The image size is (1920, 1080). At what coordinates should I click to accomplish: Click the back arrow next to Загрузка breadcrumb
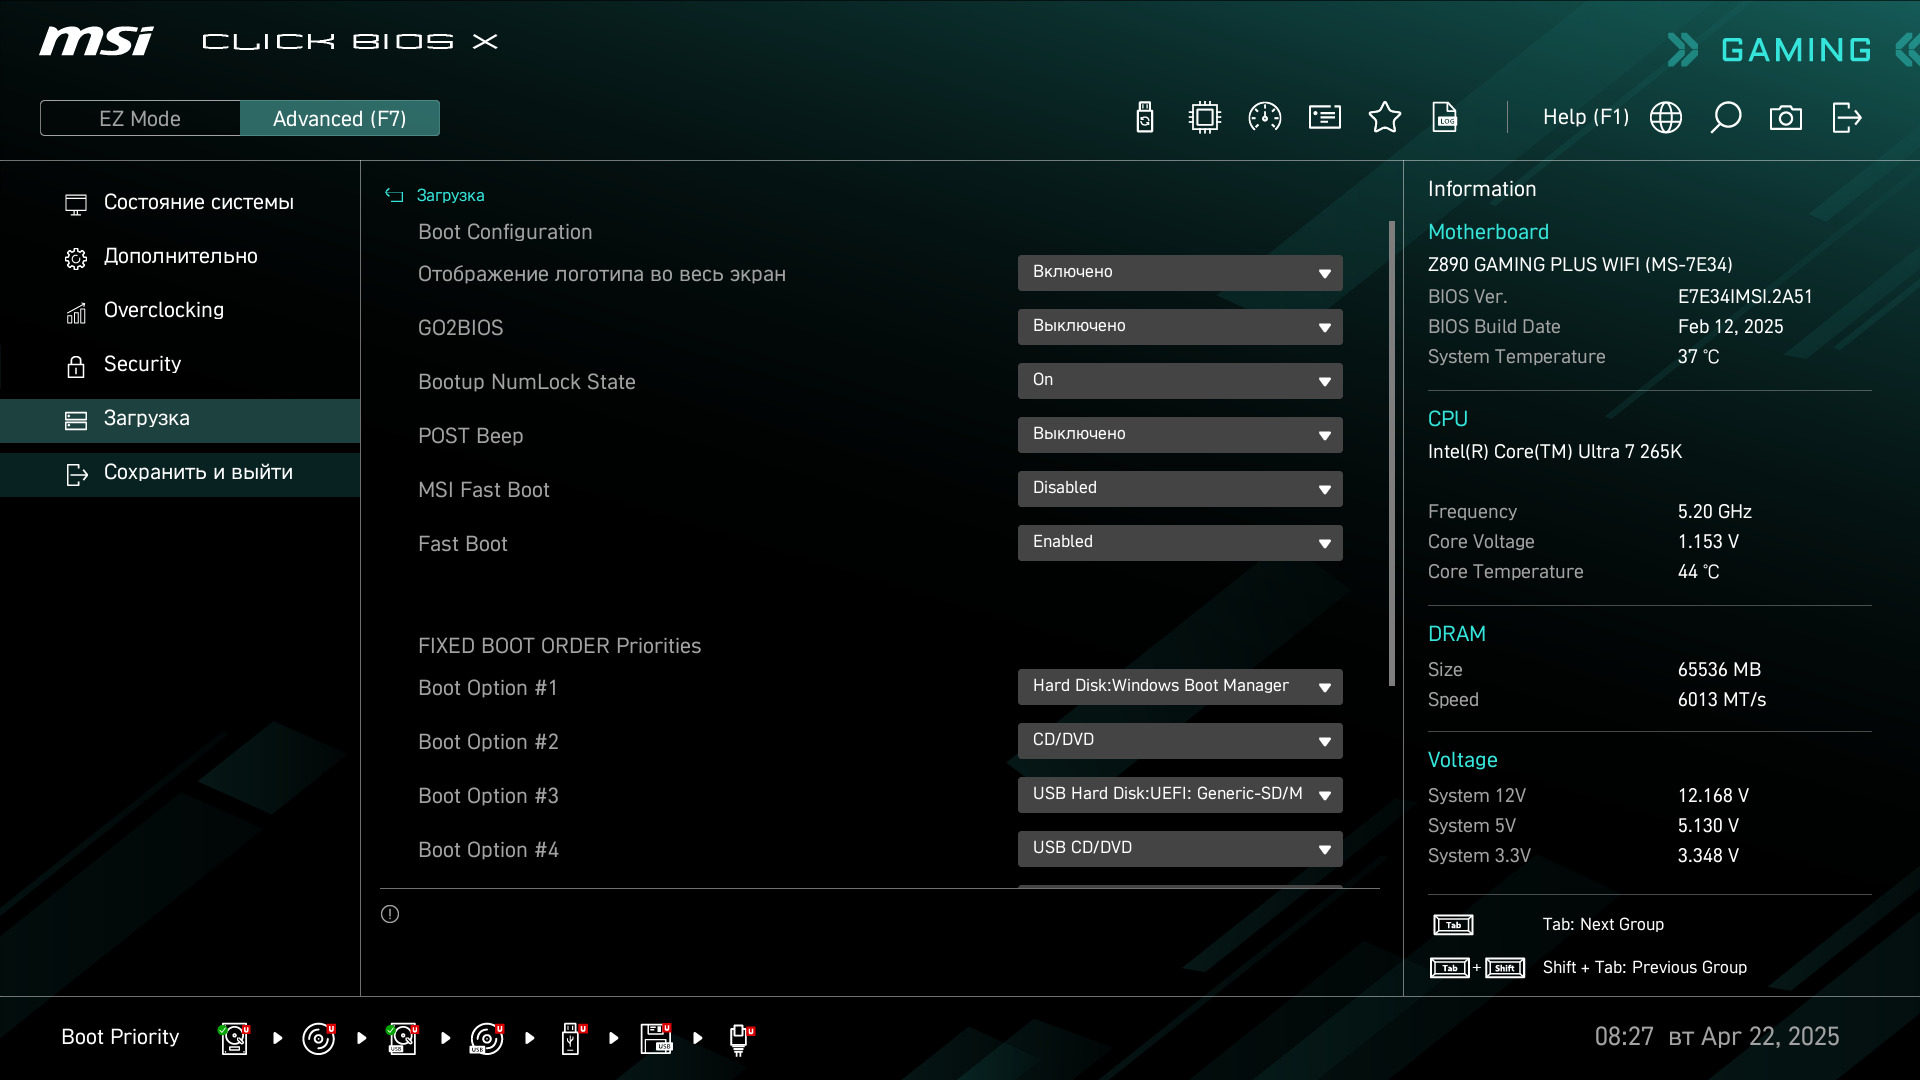(x=394, y=195)
